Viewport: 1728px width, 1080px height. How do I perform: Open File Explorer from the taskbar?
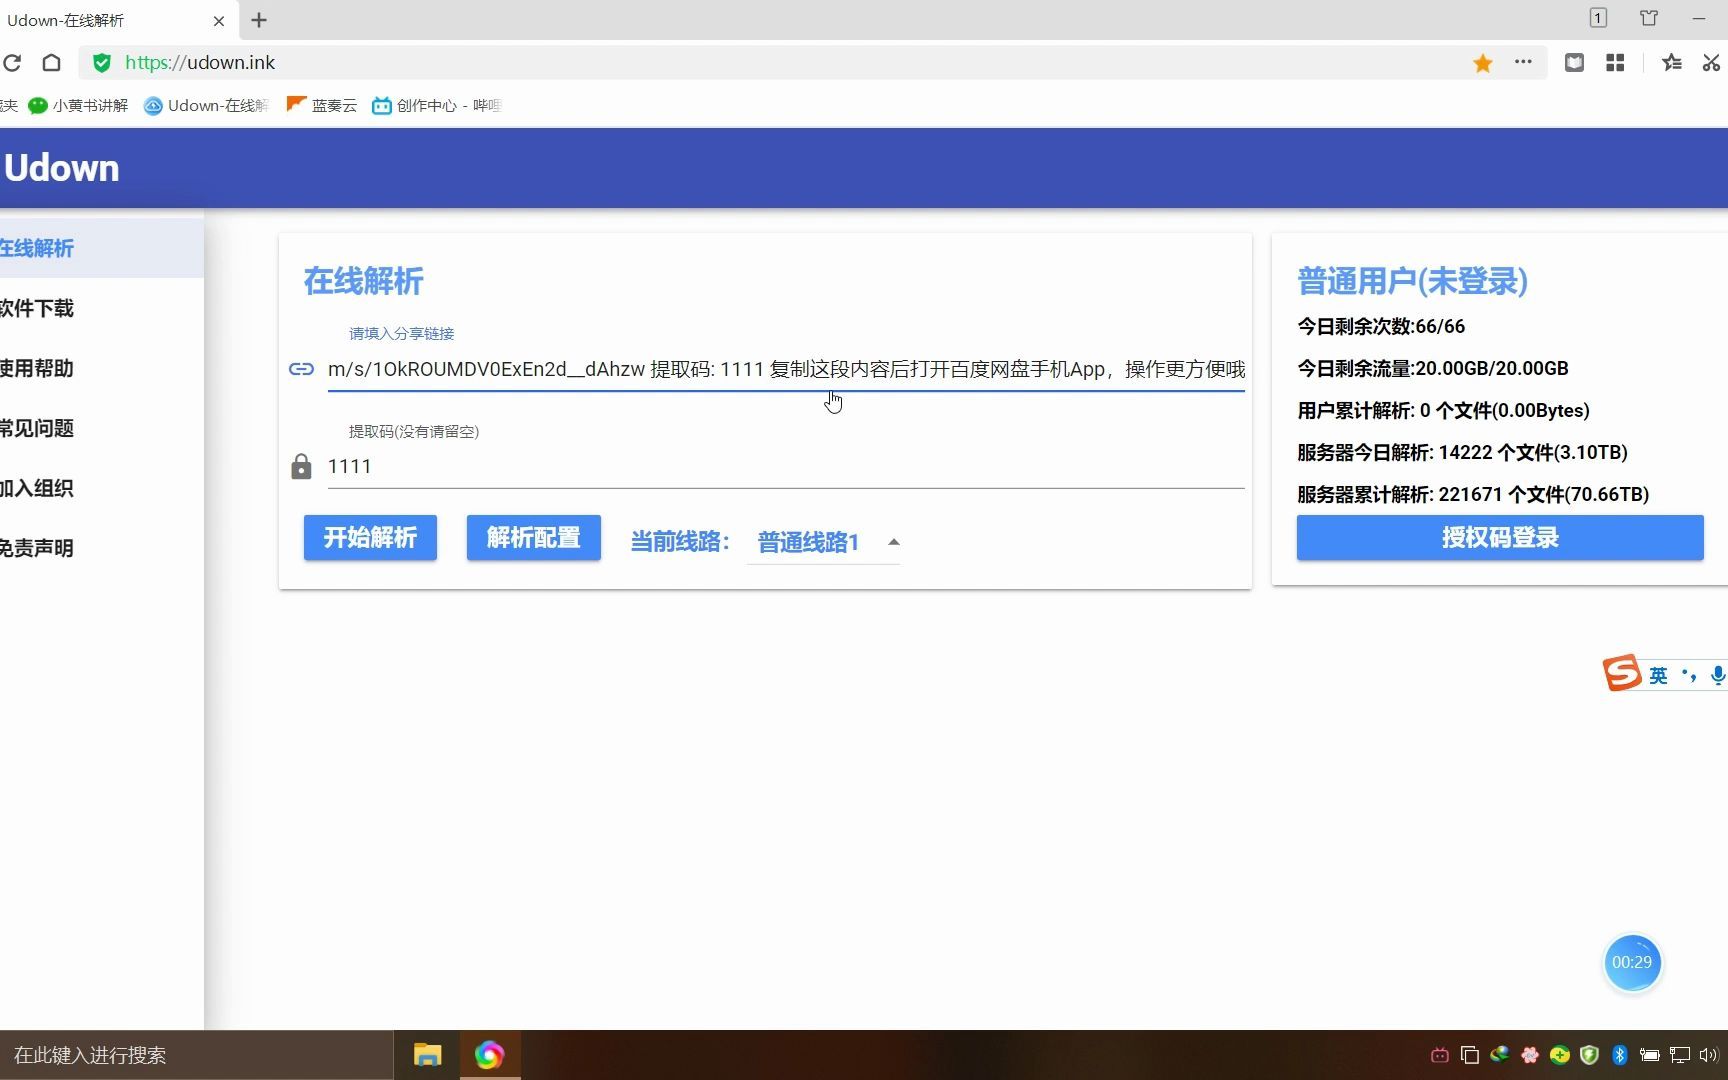tap(428, 1055)
